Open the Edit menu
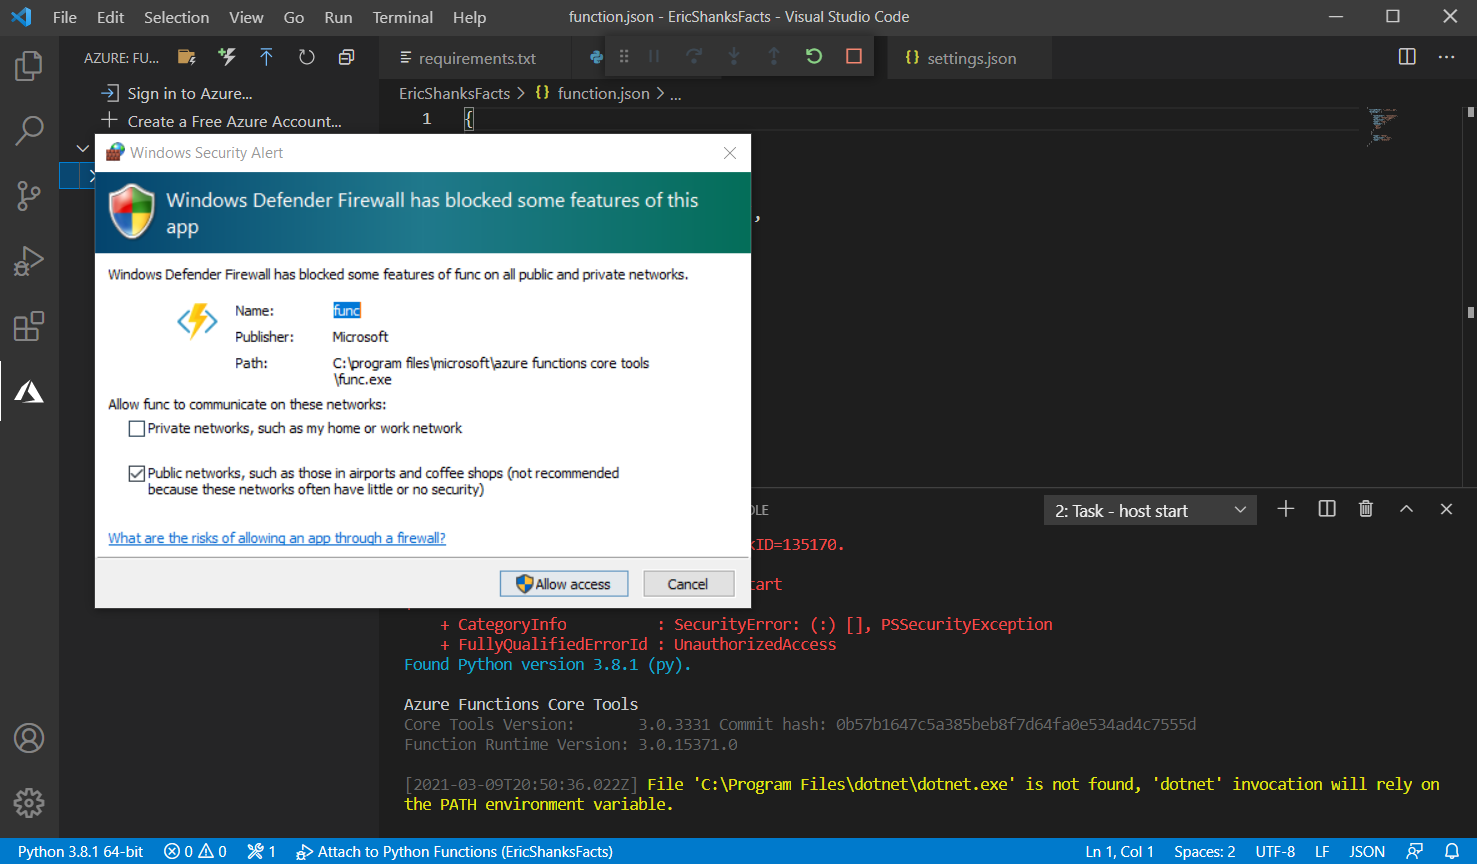 (x=111, y=17)
